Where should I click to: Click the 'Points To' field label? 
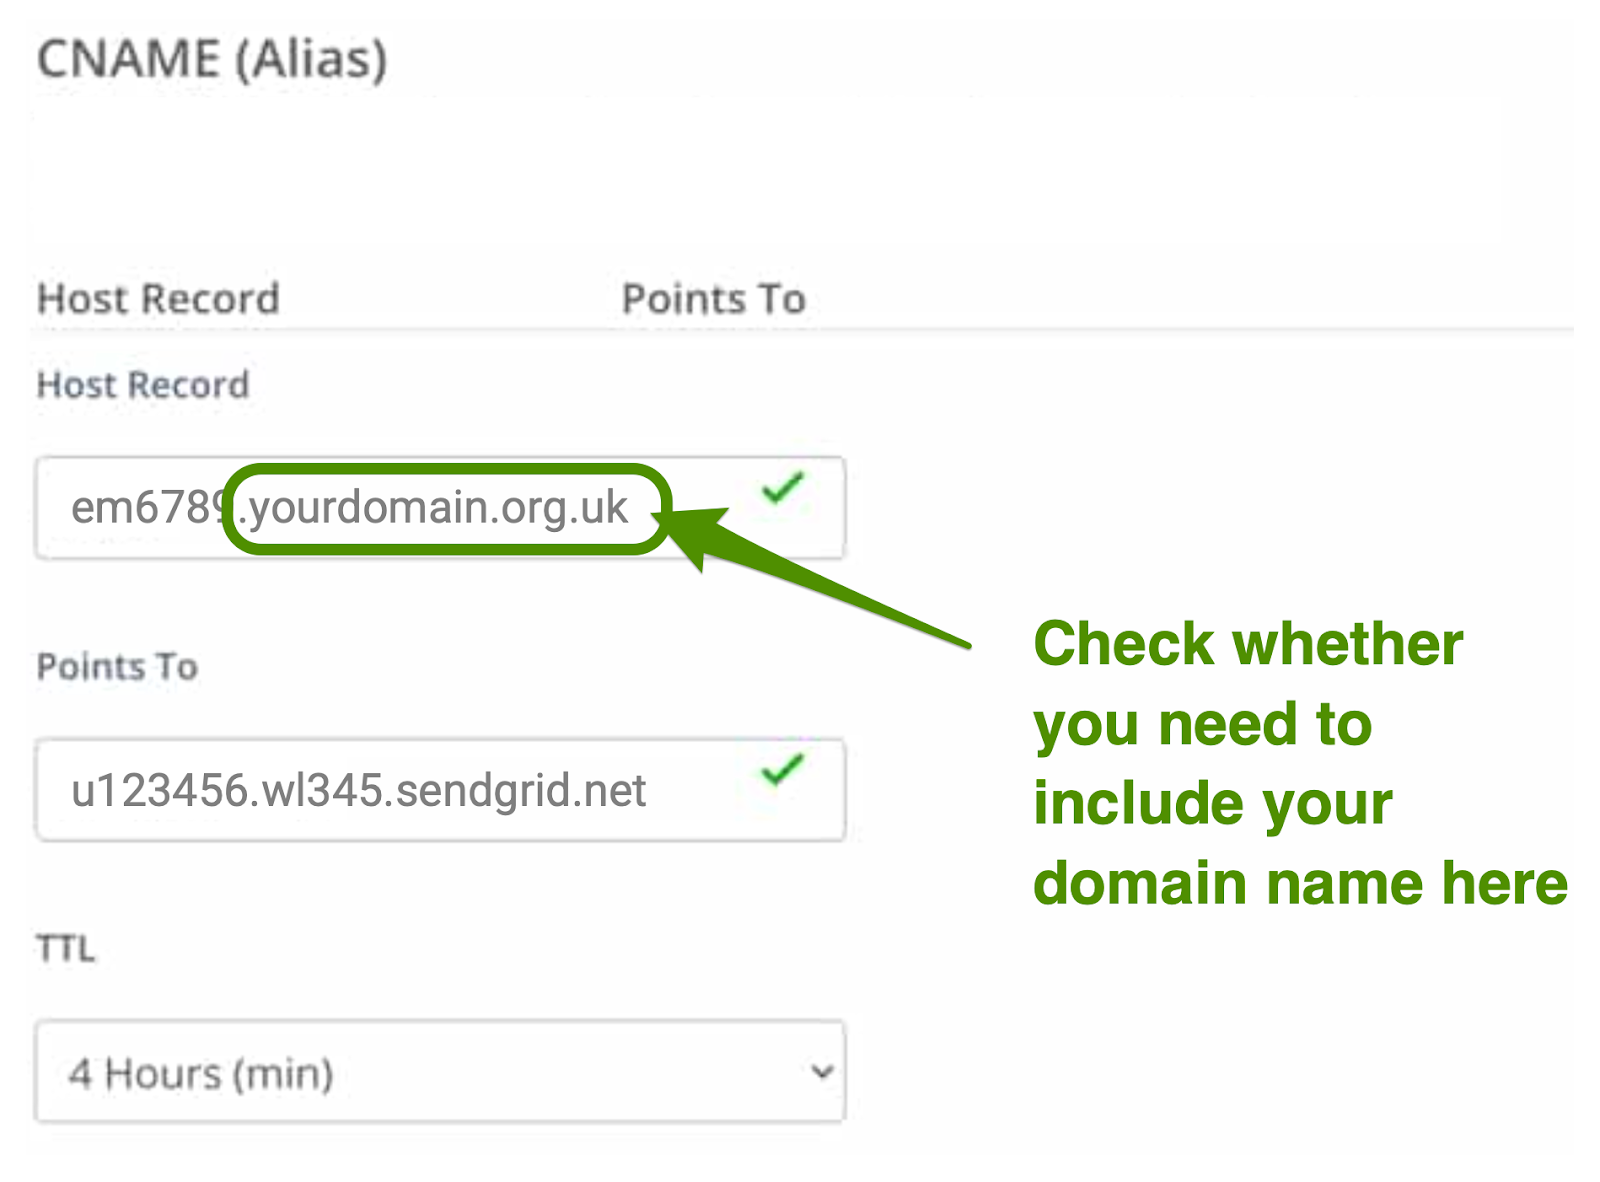(117, 667)
